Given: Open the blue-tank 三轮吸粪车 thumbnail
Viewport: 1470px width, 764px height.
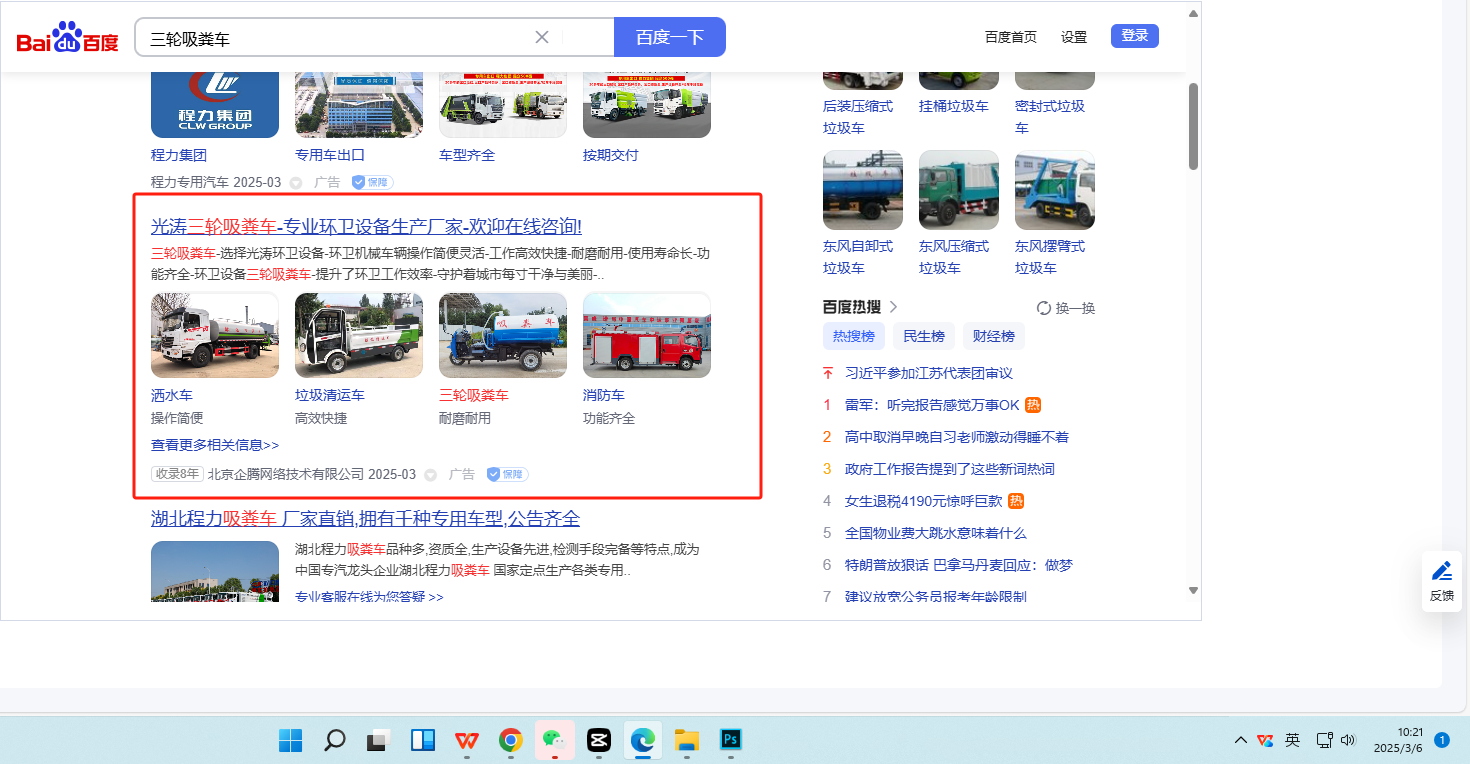Looking at the screenshot, I should (503, 335).
